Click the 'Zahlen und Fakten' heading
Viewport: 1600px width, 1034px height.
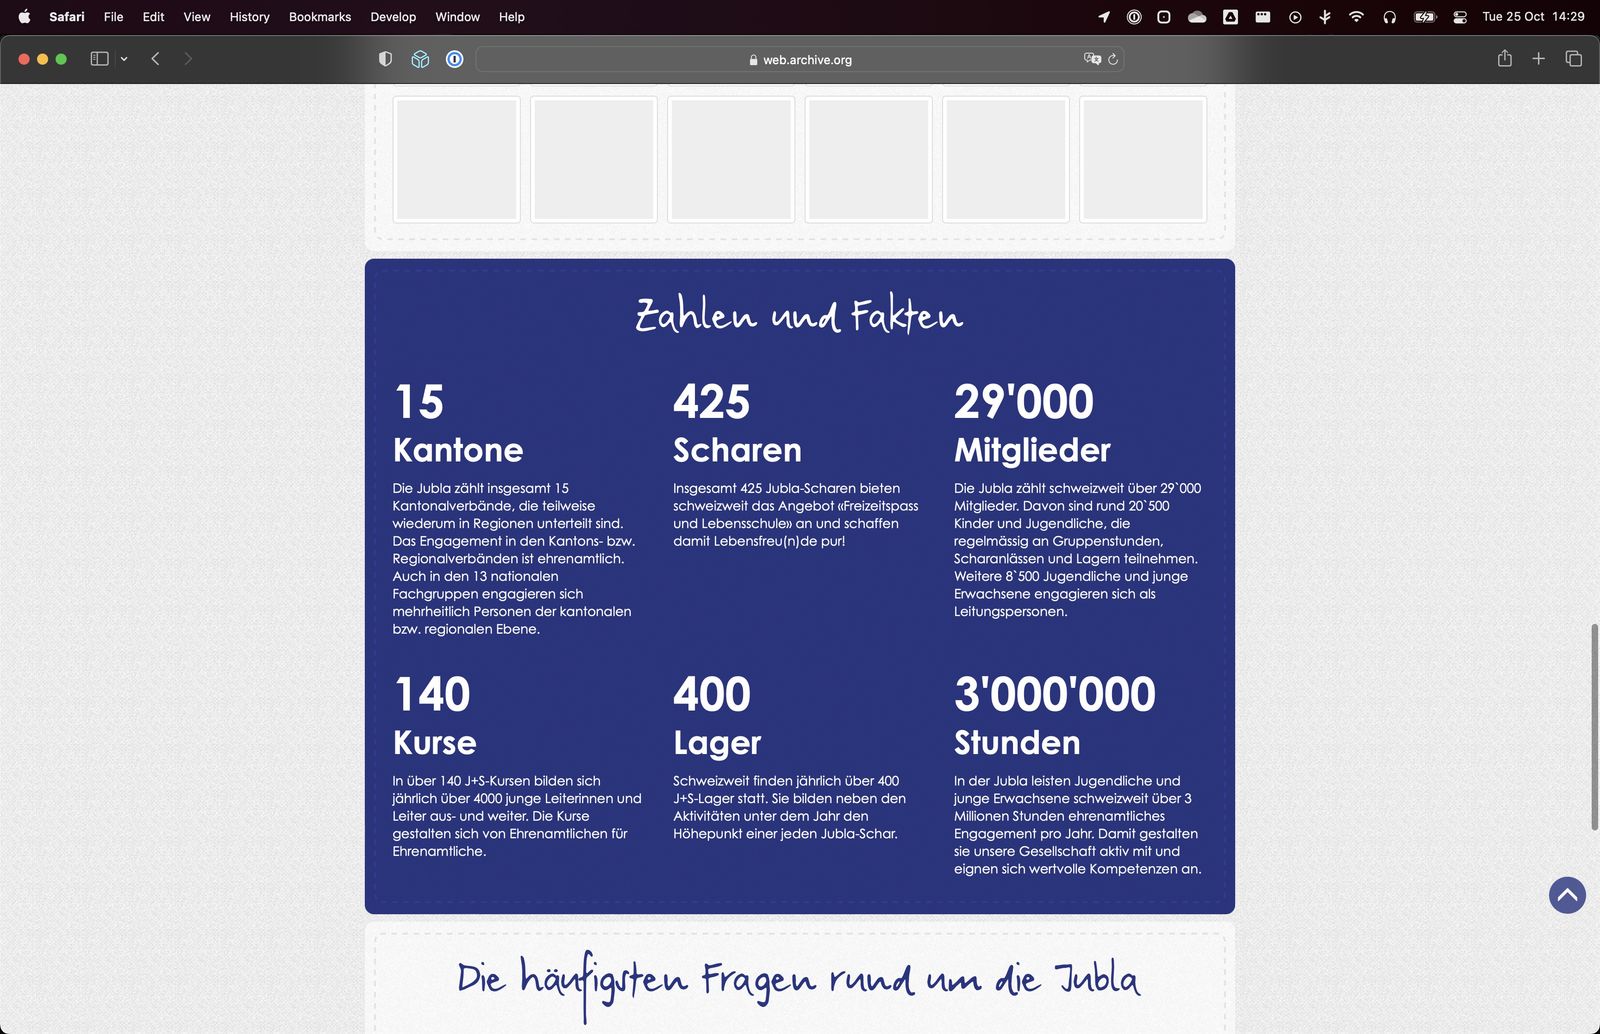[799, 315]
